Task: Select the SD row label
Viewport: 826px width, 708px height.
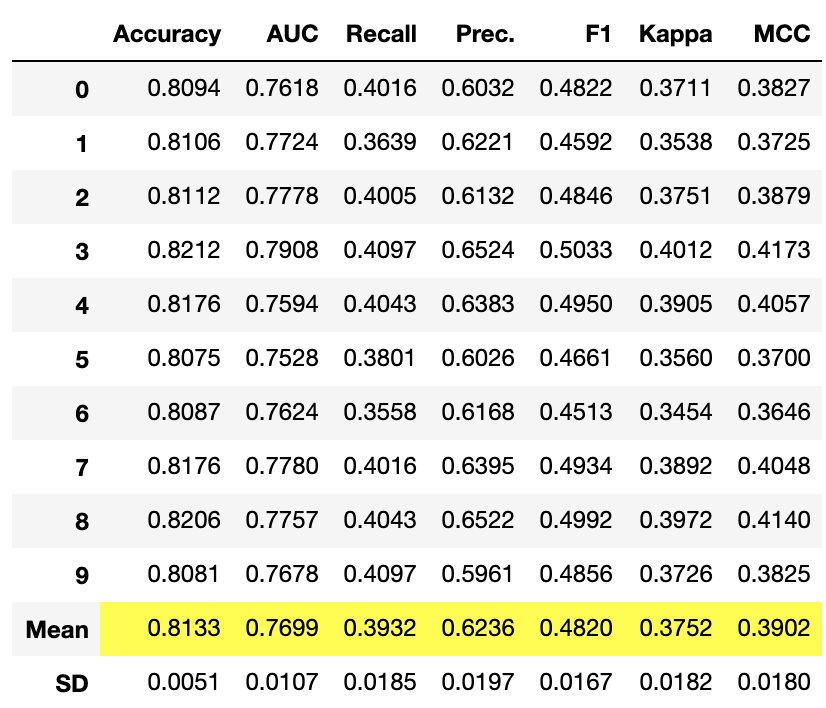Action: coord(72,684)
